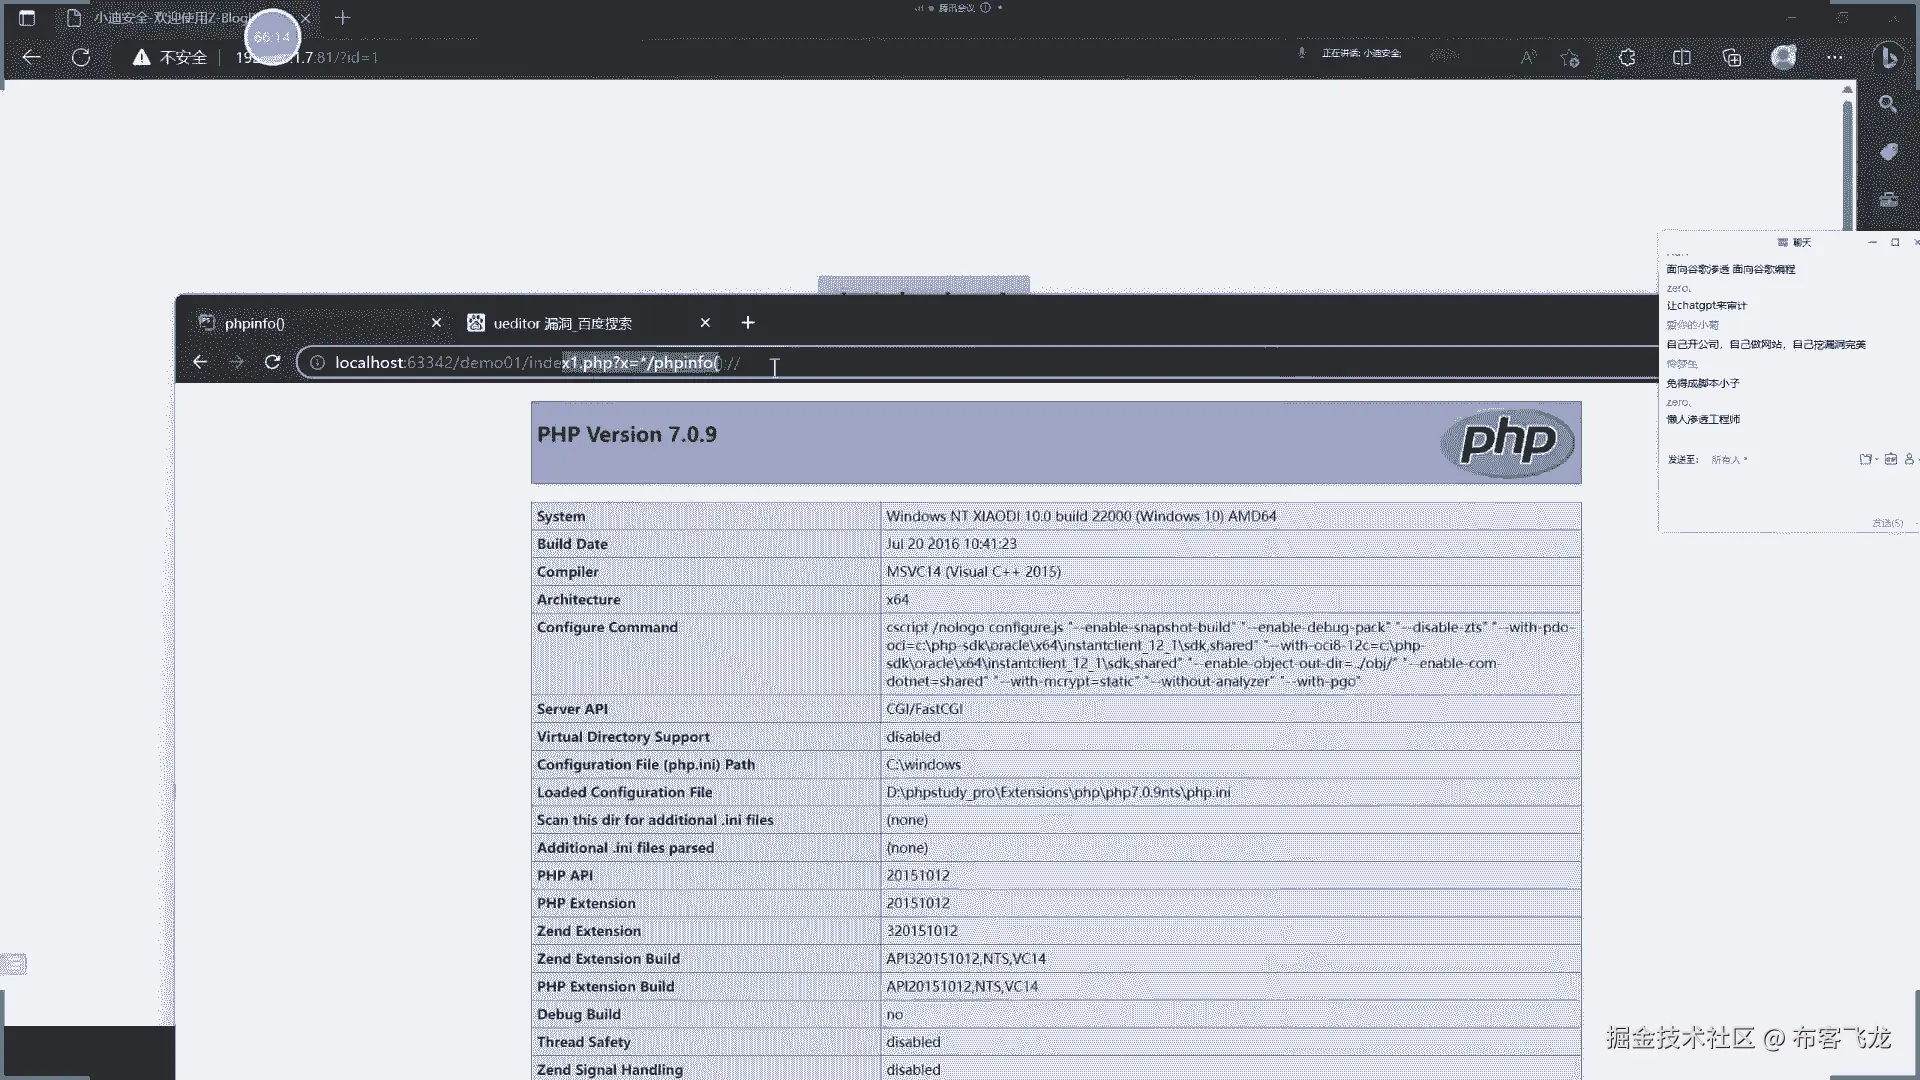Open Edge profile avatar

(1783, 57)
